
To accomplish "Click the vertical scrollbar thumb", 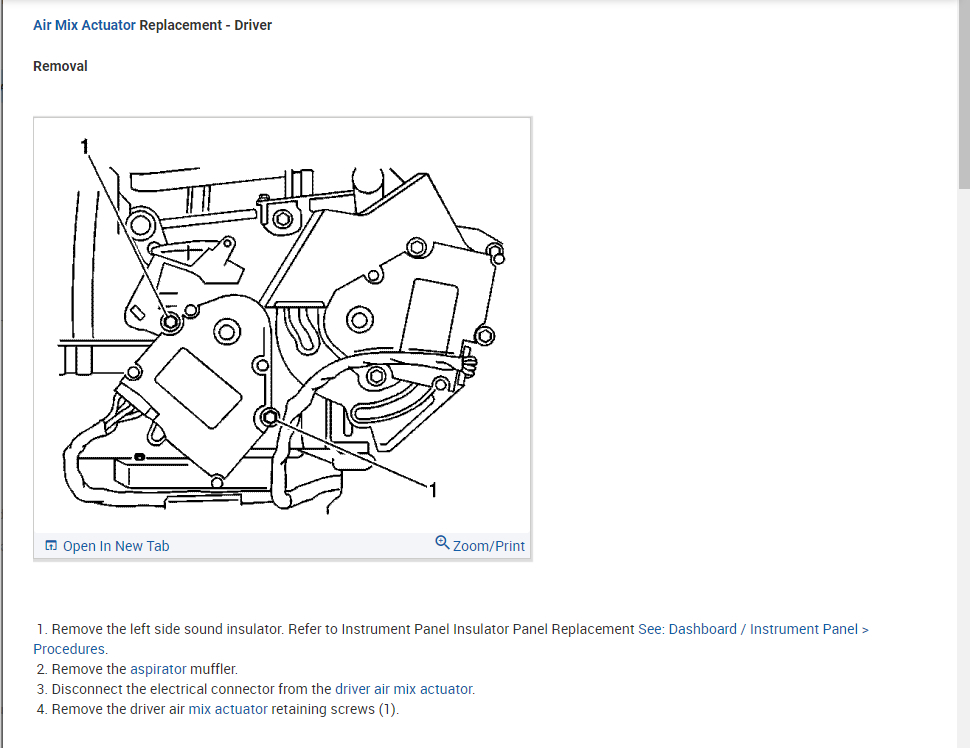I will pyautogui.click(x=964, y=94).
